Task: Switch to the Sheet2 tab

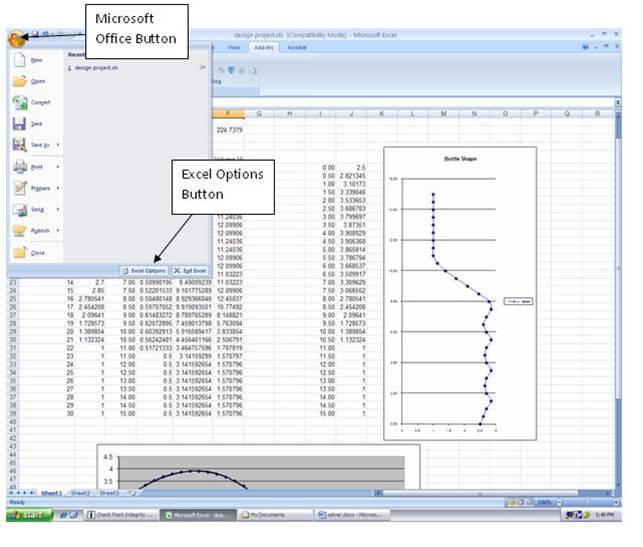Action: [x=80, y=493]
